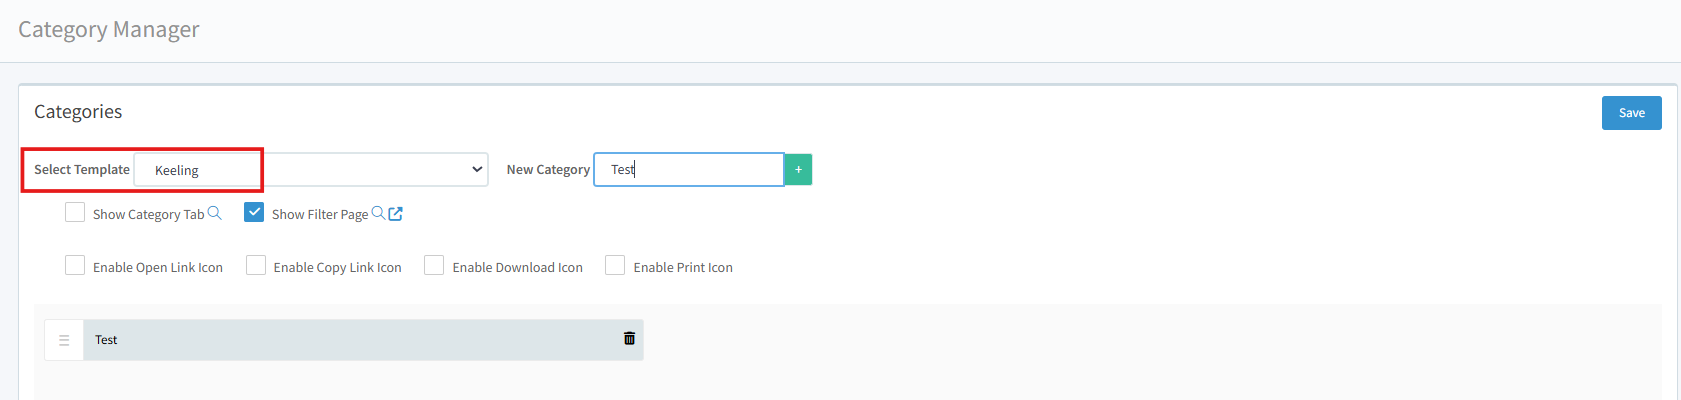Select the Test category row
The image size is (1681, 400).
point(350,340)
